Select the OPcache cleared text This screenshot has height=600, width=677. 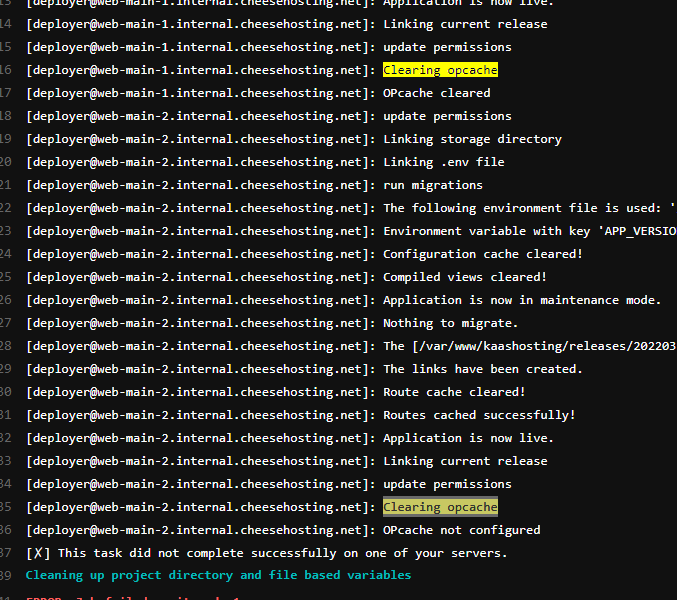coord(436,93)
